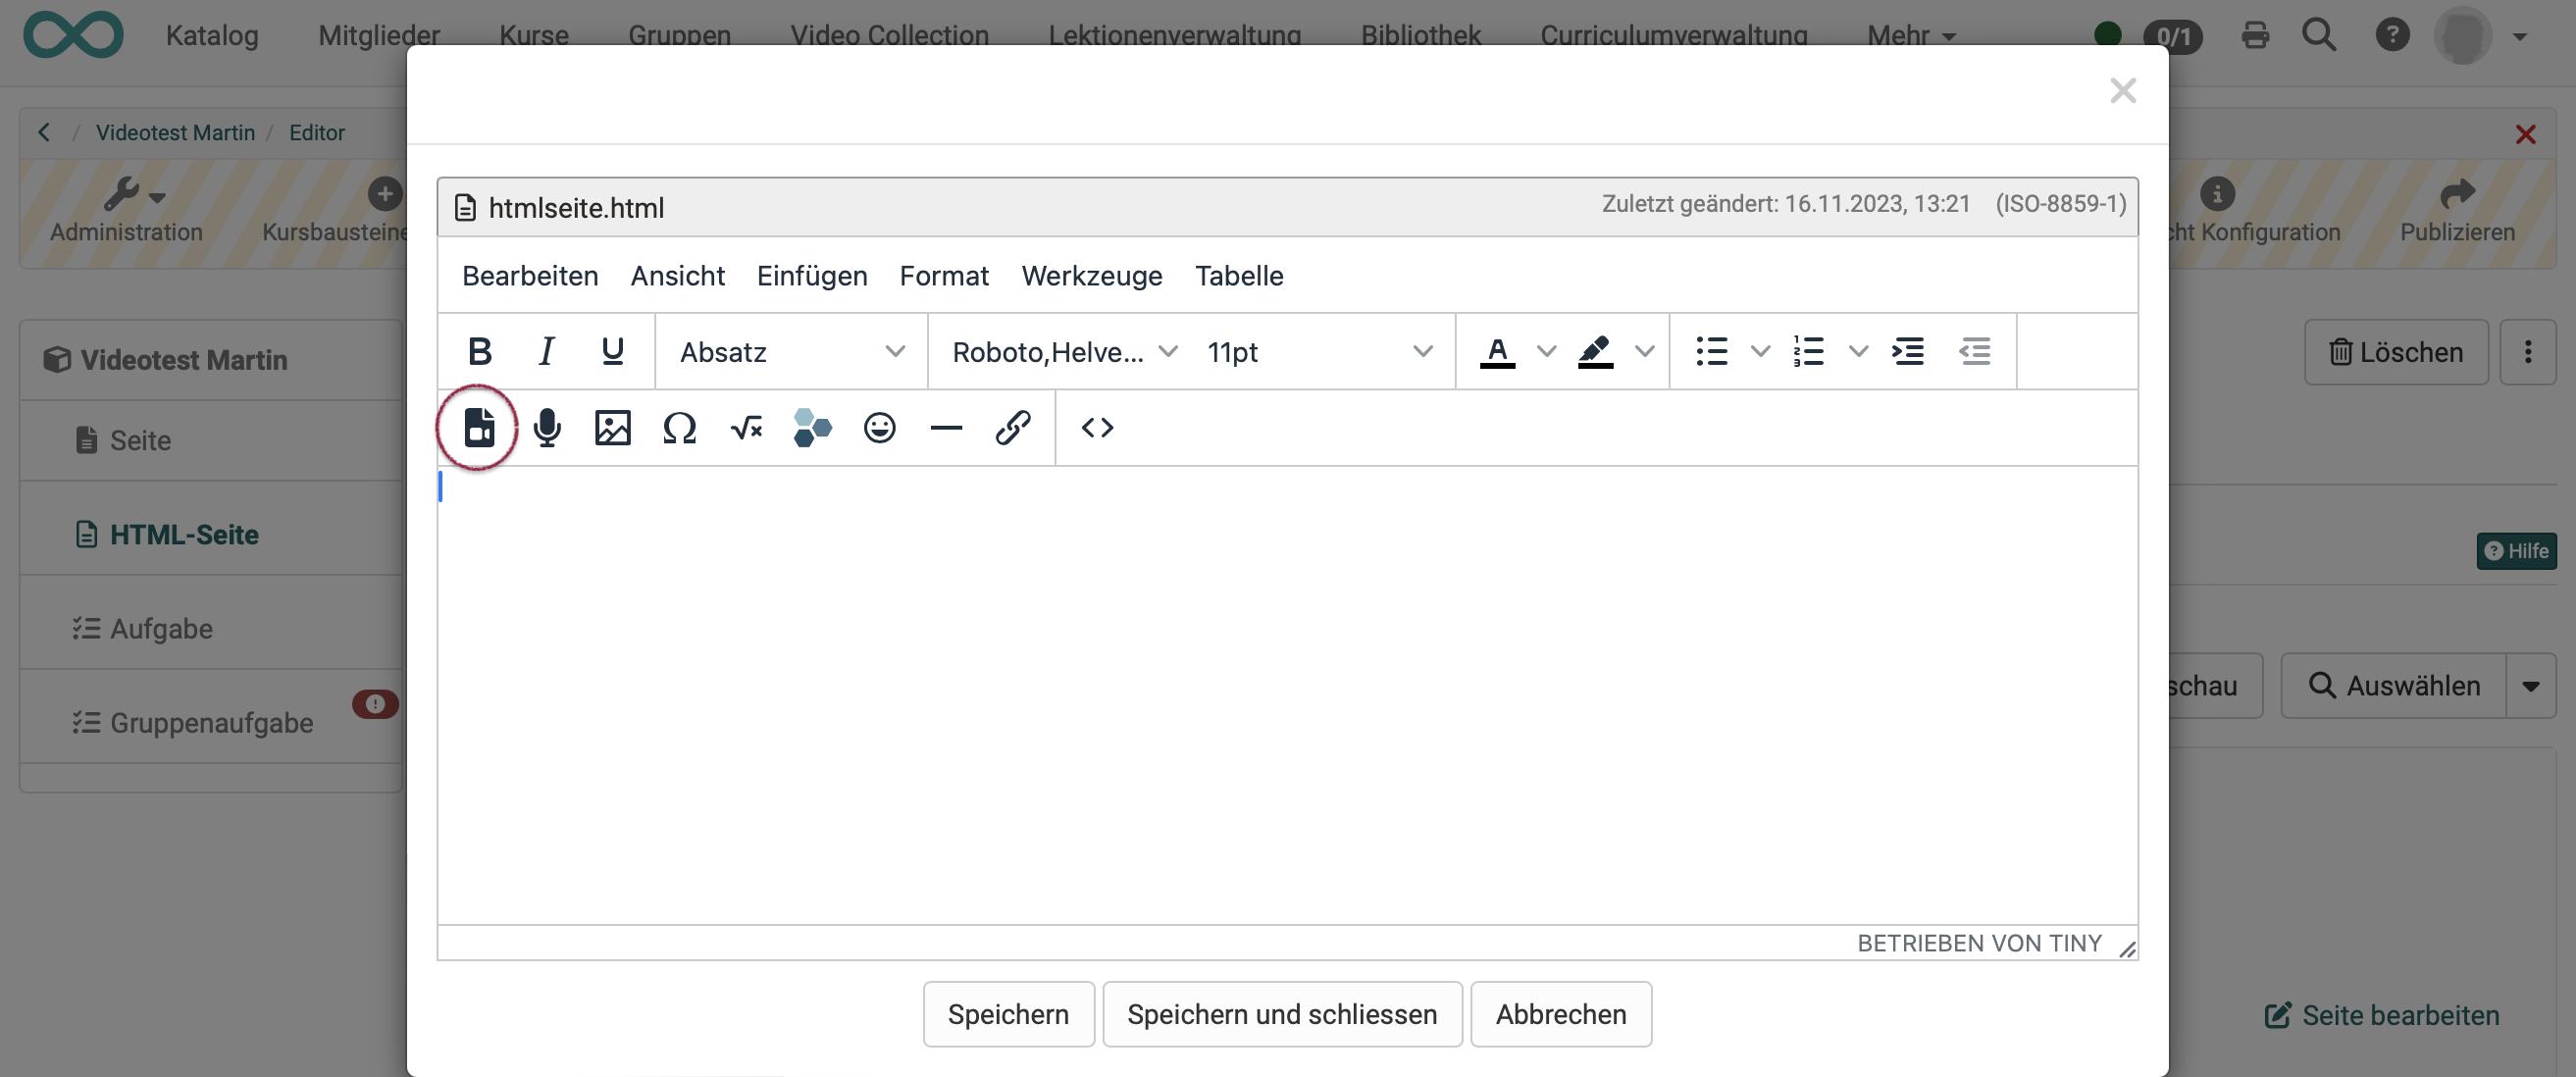Image resolution: width=2576 pixels, height=1077 pixels.
Task: Open the Format menu
Action: point(944,276)
